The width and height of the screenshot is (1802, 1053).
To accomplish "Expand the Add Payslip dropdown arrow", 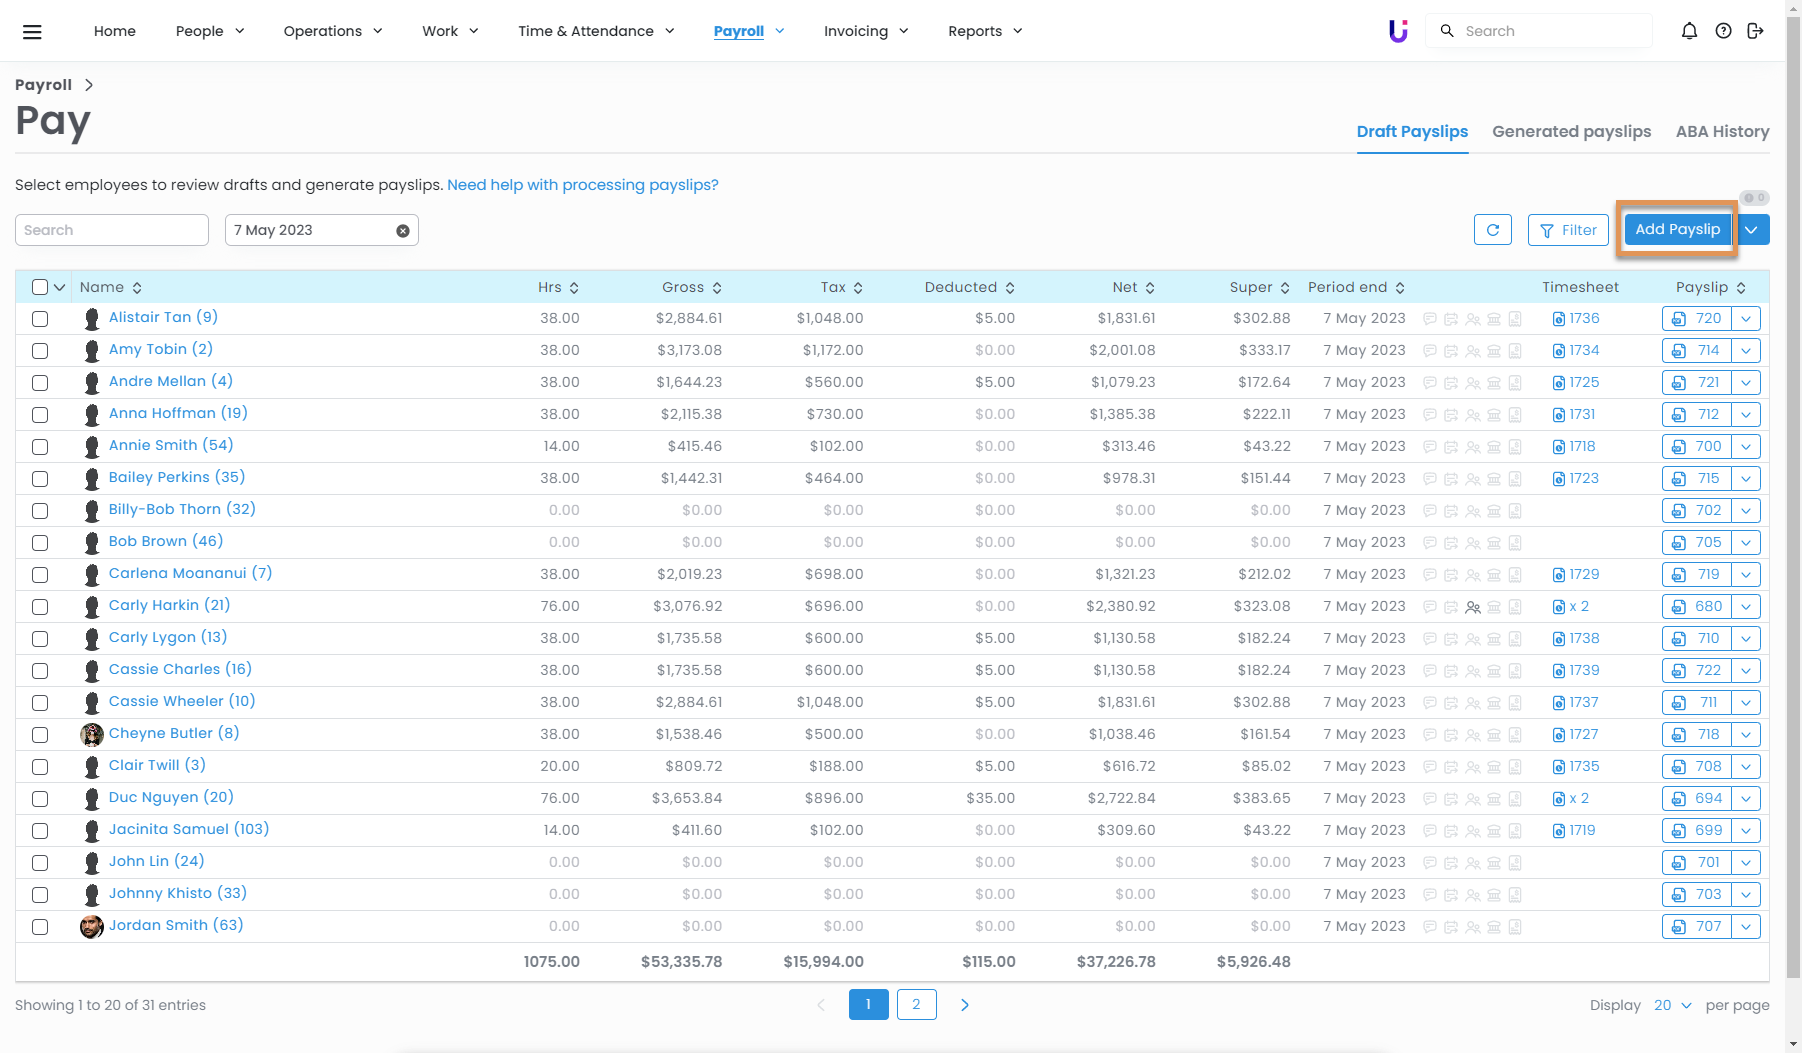I will pyautogui.click(x=1751, y=230).
